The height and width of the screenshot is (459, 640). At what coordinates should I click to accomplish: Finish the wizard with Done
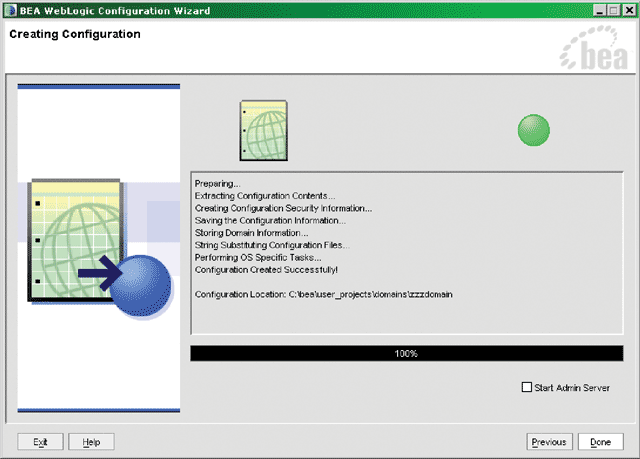coord(601,441)
